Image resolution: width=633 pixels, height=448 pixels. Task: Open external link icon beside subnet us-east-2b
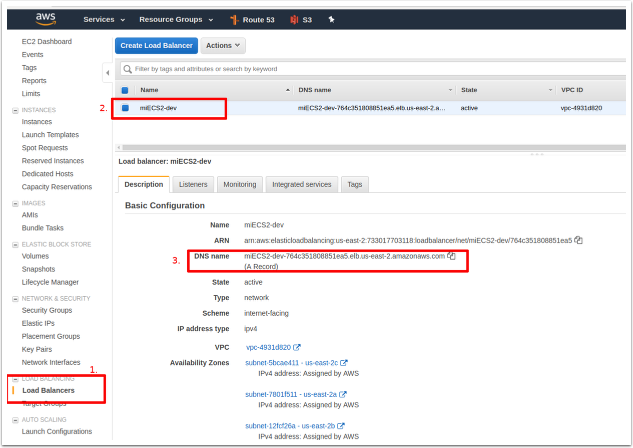tap(341, 426)
